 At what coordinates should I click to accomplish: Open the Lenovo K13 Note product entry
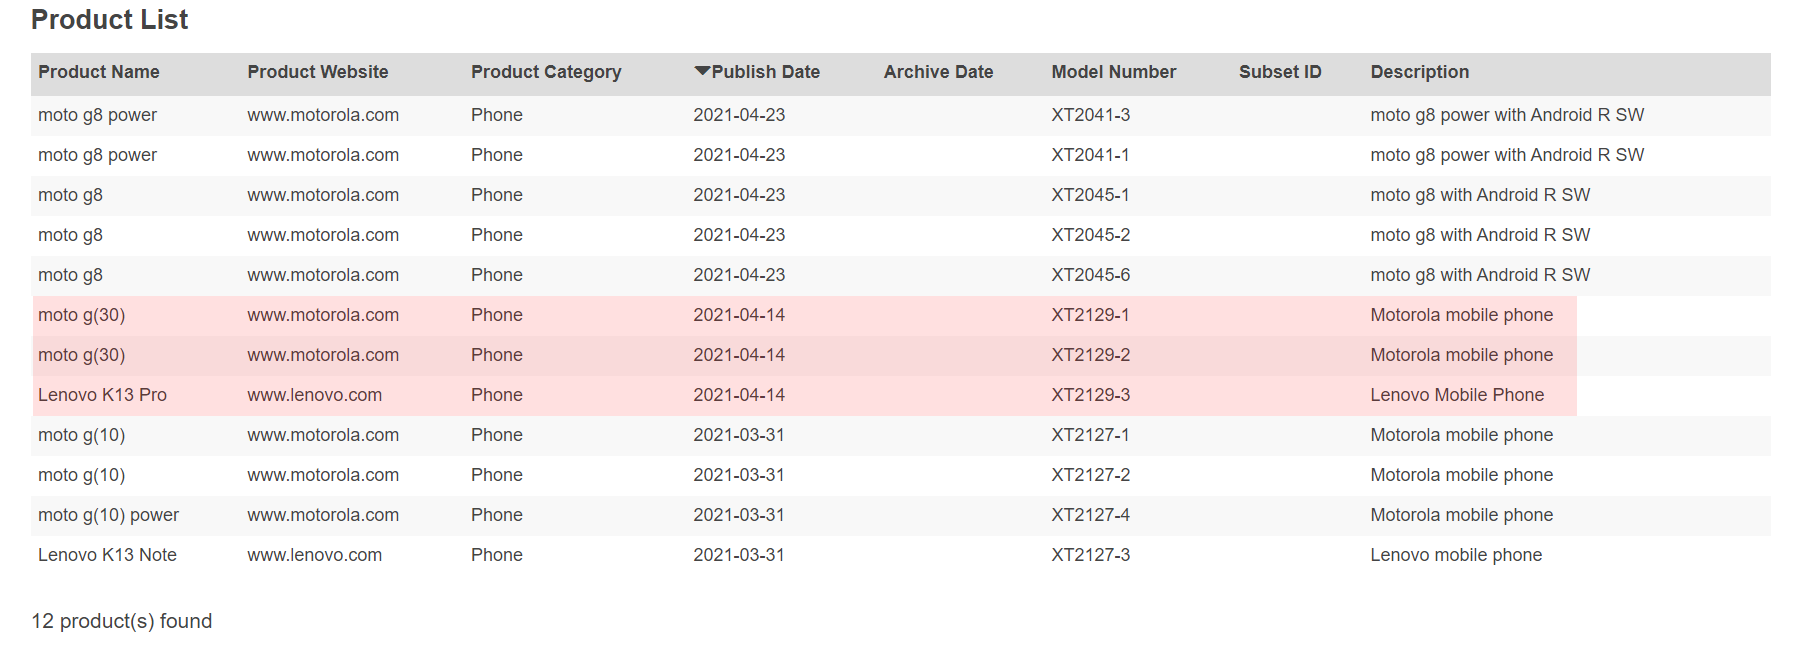click(107, 555)
